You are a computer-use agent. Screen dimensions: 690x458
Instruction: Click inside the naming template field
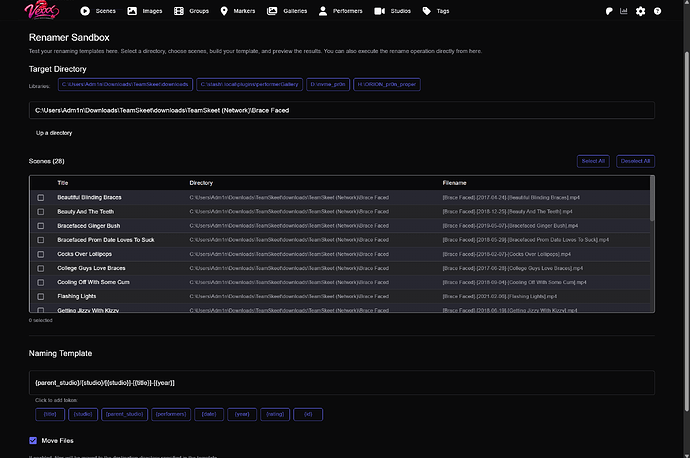tap(340, 382)
